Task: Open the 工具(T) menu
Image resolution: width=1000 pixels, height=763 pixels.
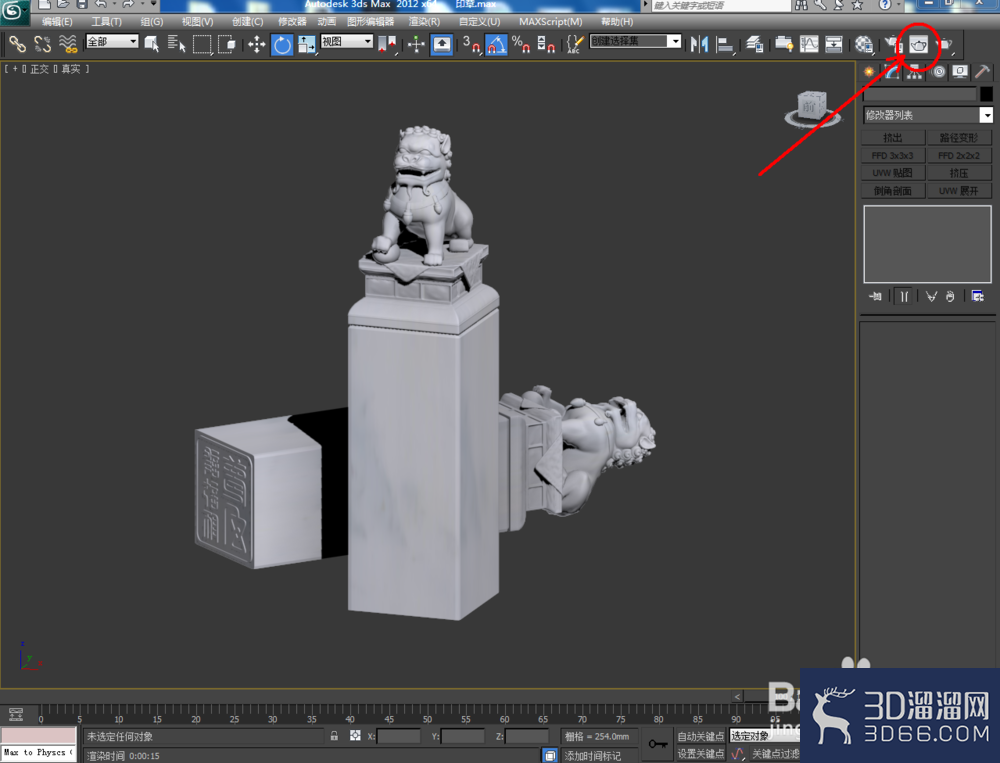Action: point(107,21)
